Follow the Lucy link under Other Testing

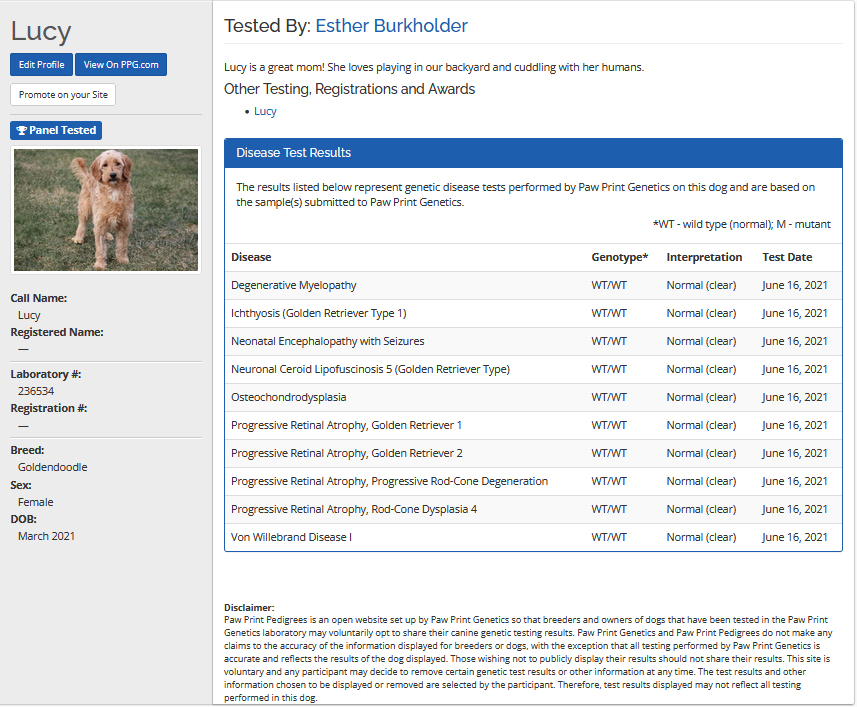265,112
